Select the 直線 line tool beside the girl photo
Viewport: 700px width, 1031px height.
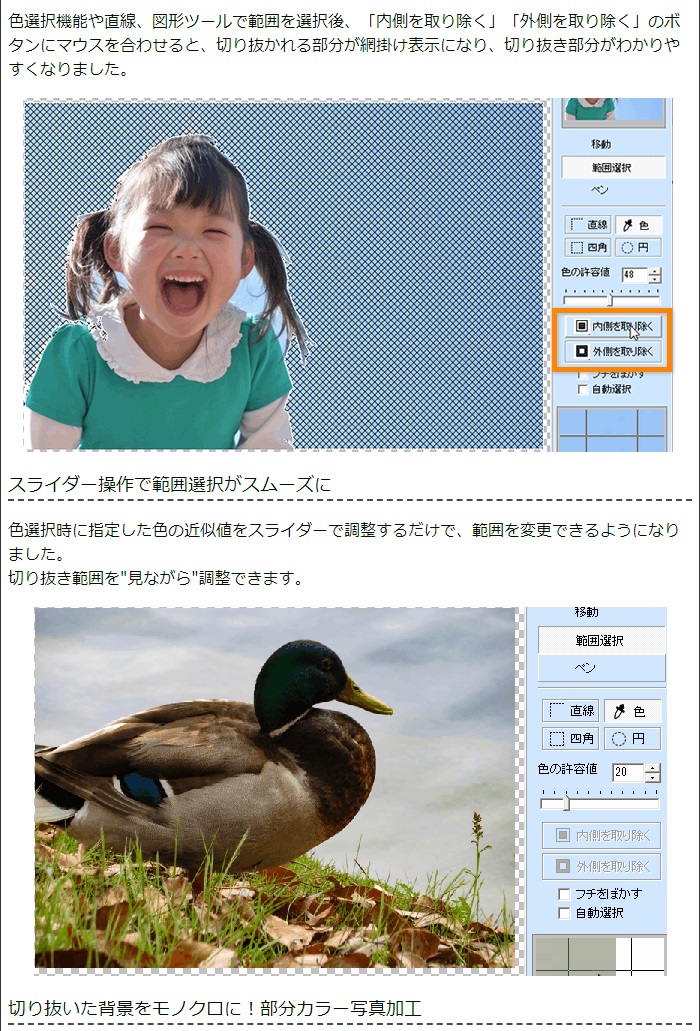point(588,225)
